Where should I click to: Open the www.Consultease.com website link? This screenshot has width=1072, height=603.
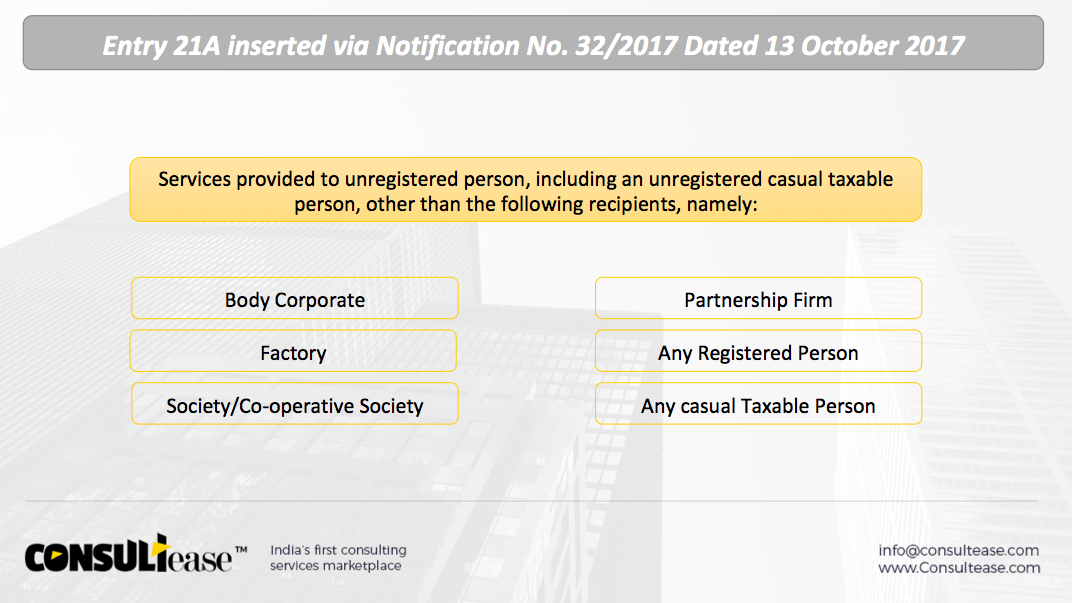pyautogui.click(x=959, y=567)
